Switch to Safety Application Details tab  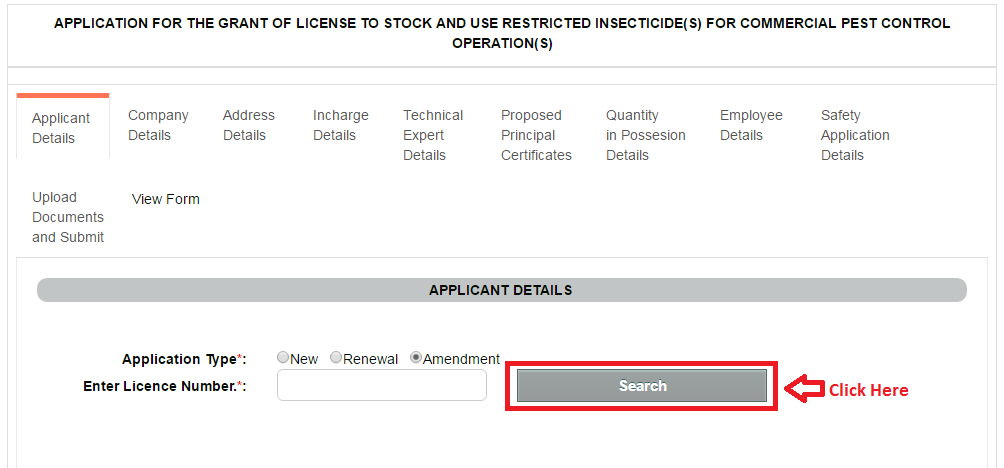(855, 135)
